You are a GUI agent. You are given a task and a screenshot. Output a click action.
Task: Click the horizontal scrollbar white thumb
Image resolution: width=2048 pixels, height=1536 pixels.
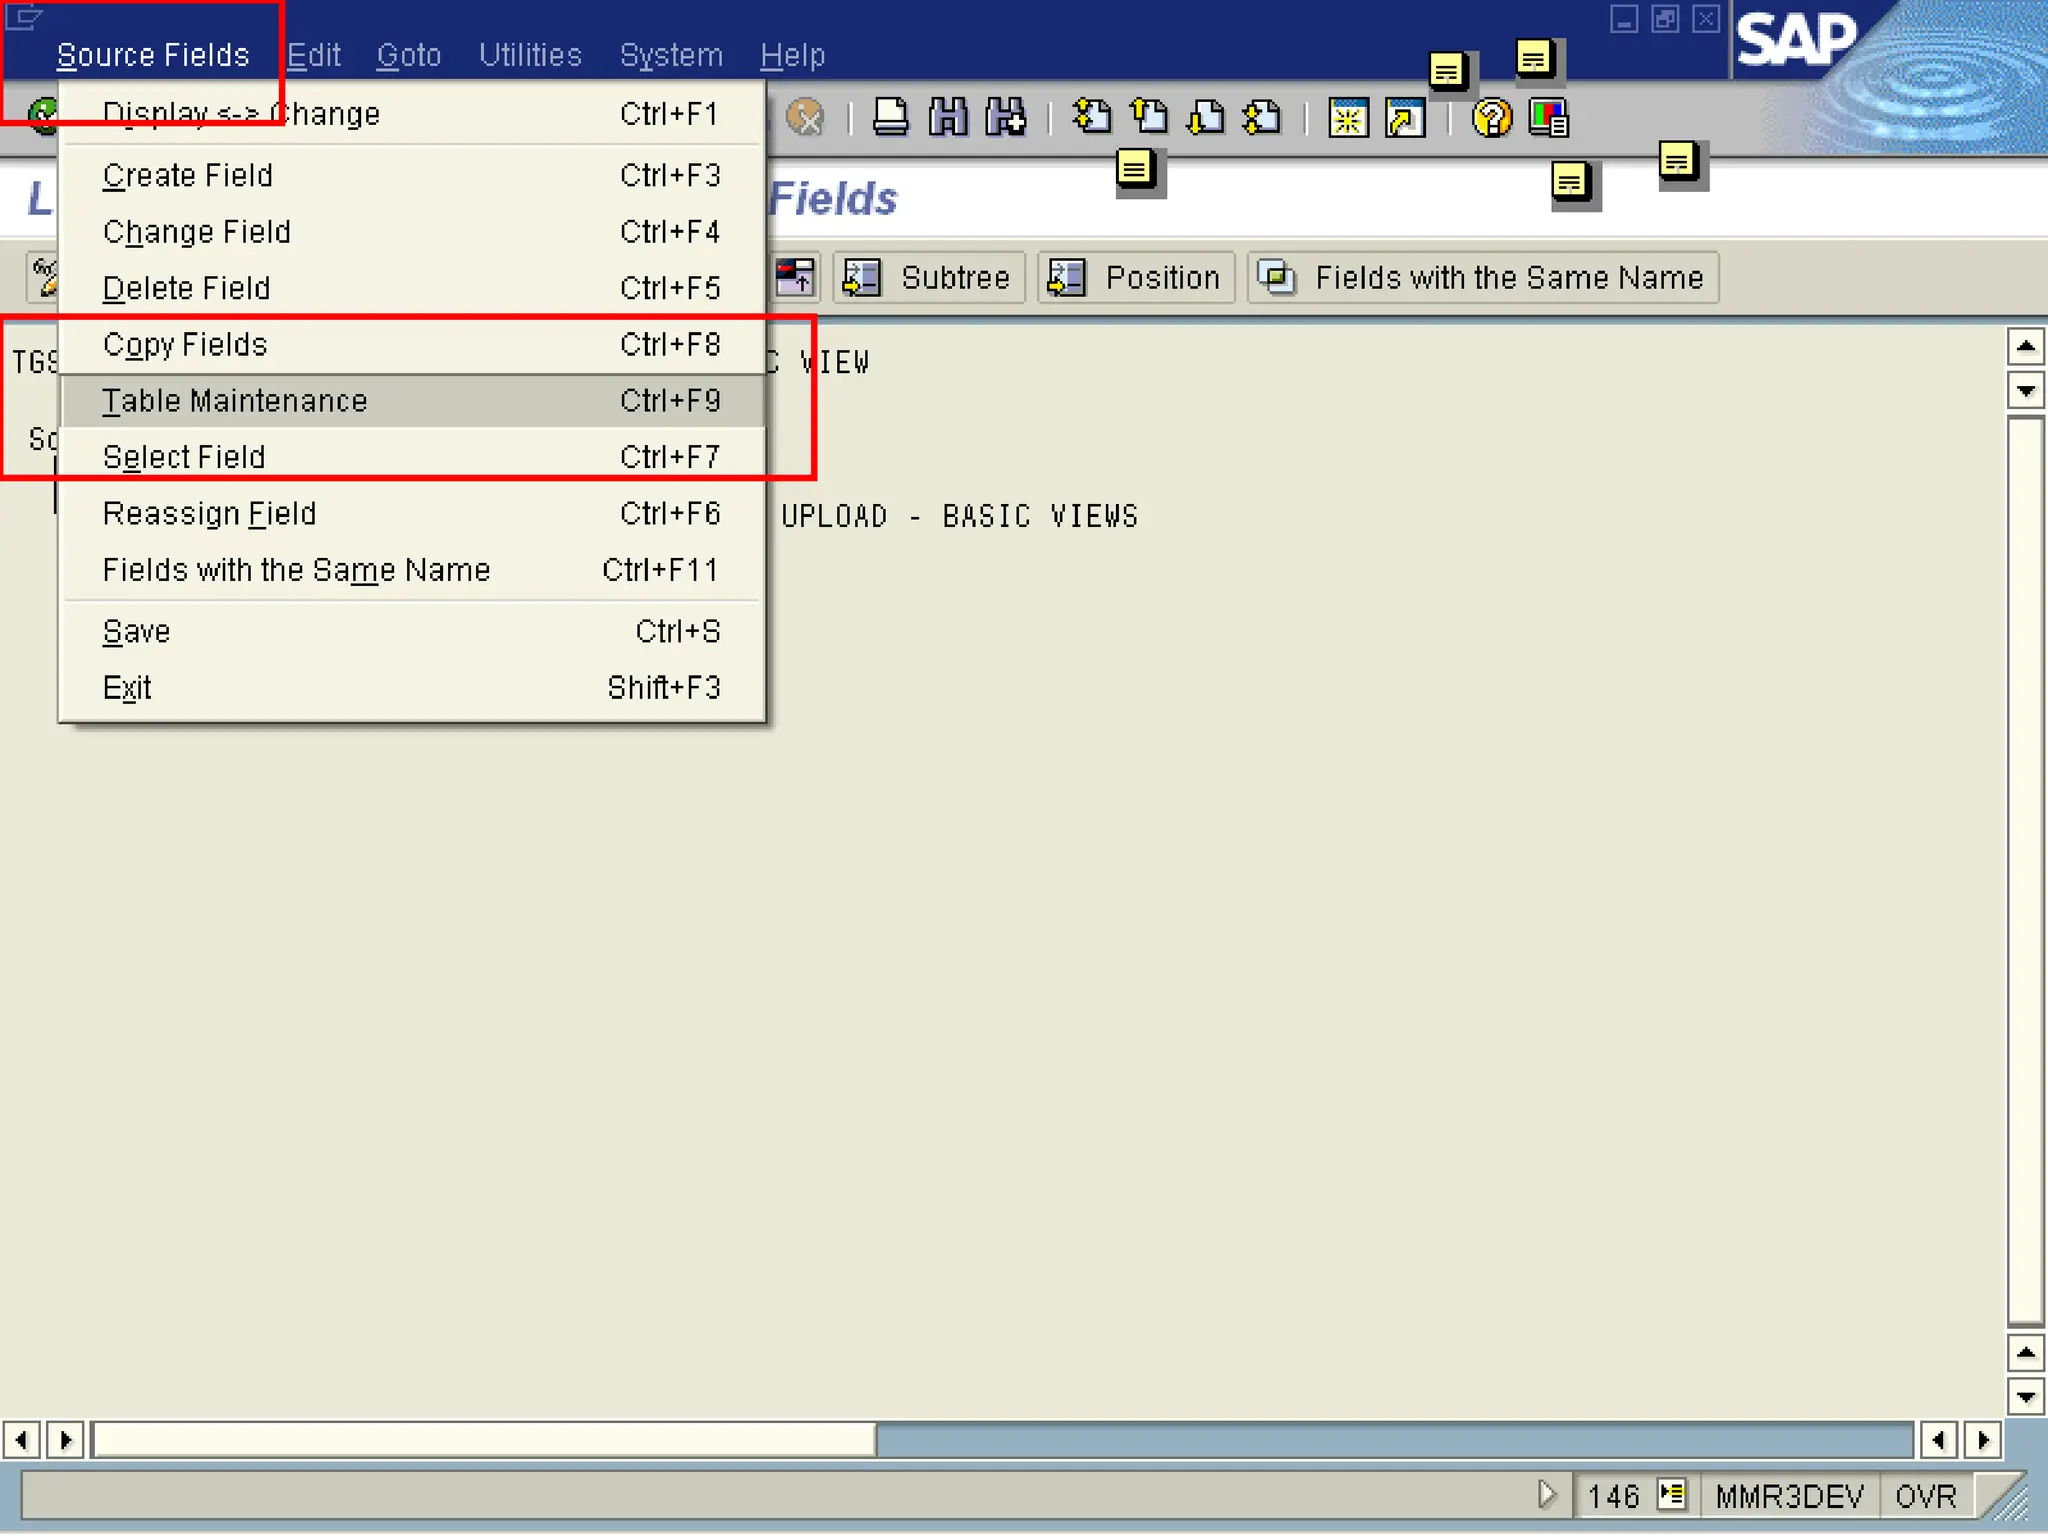pyautogui.click(x=484, y=1440)
